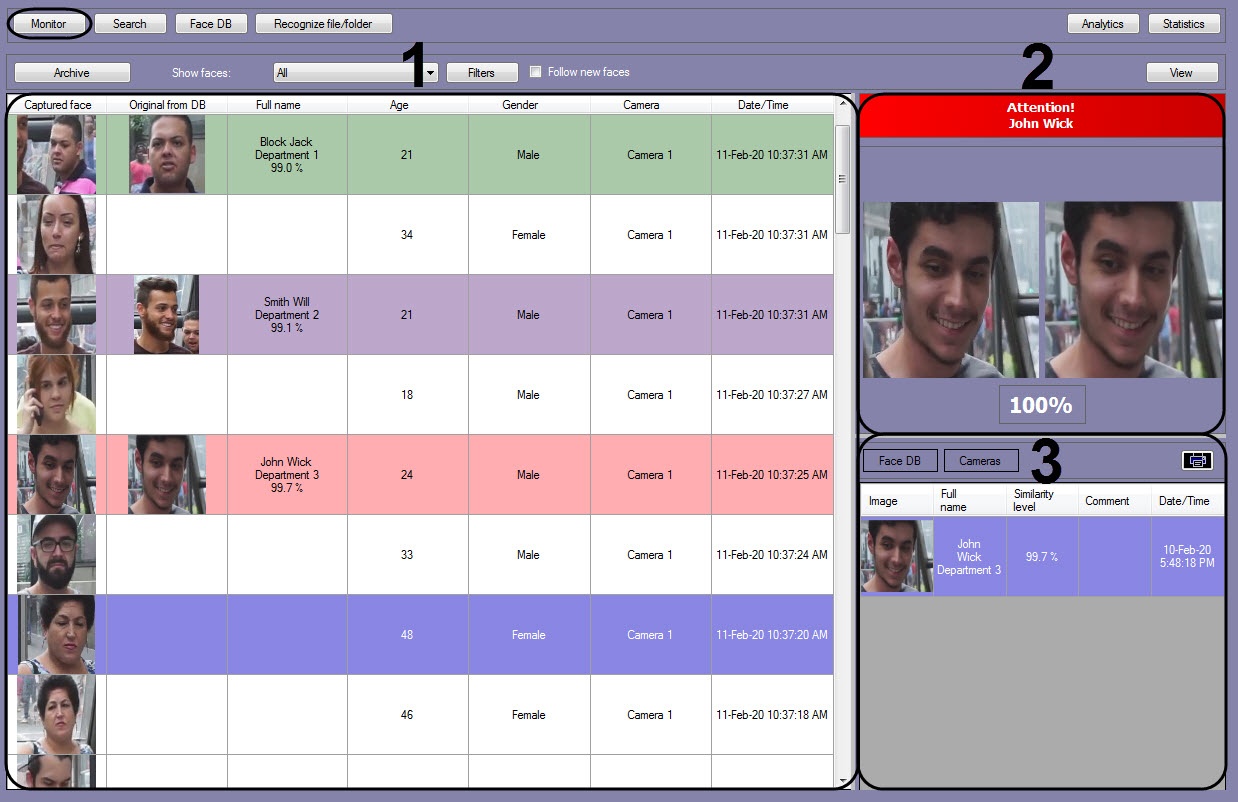Select Block Jack original DB photo
Image resolution: width=1238 pixels, height=802 pixels.
pos(167,154)
